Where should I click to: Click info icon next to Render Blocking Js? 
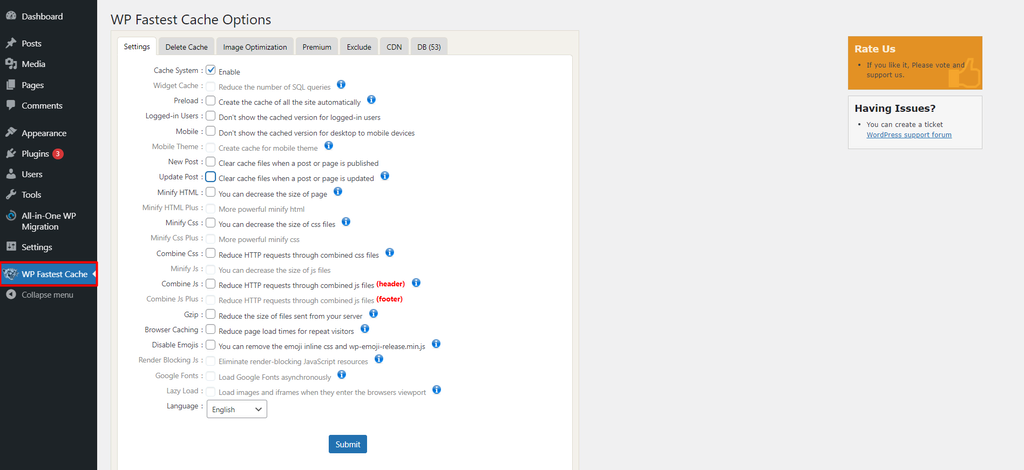click(379, 359)
